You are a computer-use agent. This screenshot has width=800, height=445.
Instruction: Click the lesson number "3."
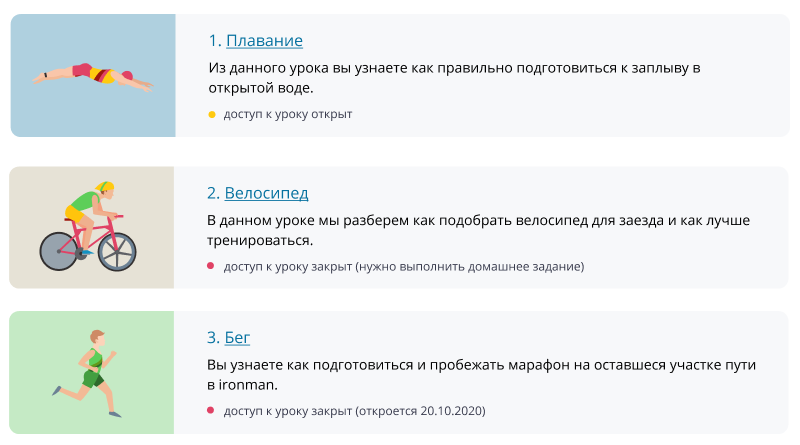tap(213, 337)
